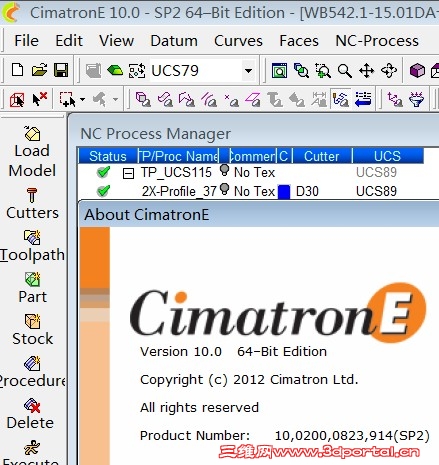This screenshot has height=465, width=439.
Task: Click the overlapping-squares zoom icon
Action: point(301,71)
